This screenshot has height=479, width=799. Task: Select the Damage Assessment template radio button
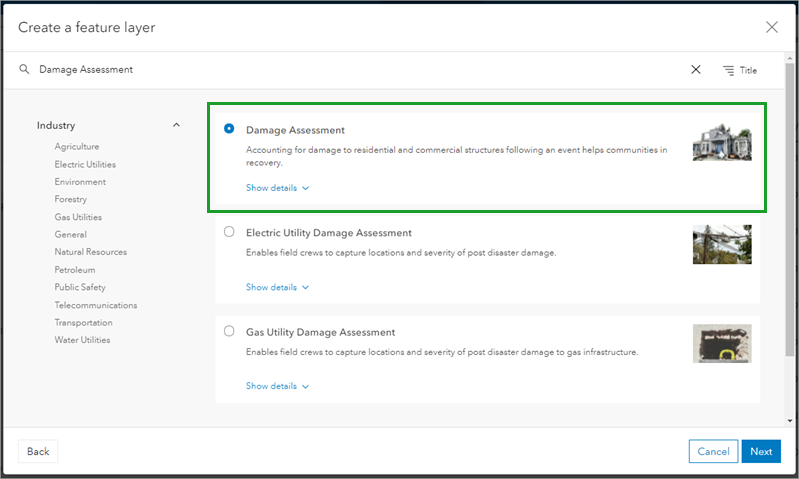pos(229,128)
